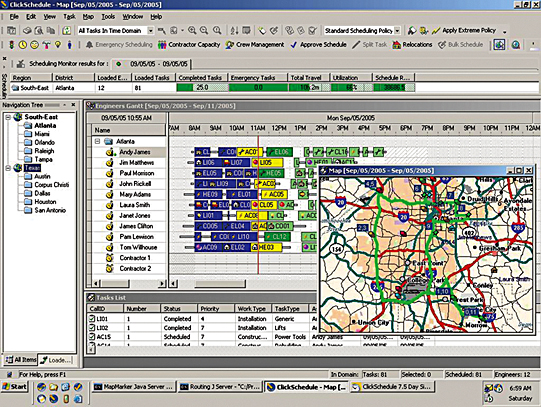This screenshot has width=541, height=407.
Task: Open the Edit menu
Action: pyautogui.click(x=31, y=17)
